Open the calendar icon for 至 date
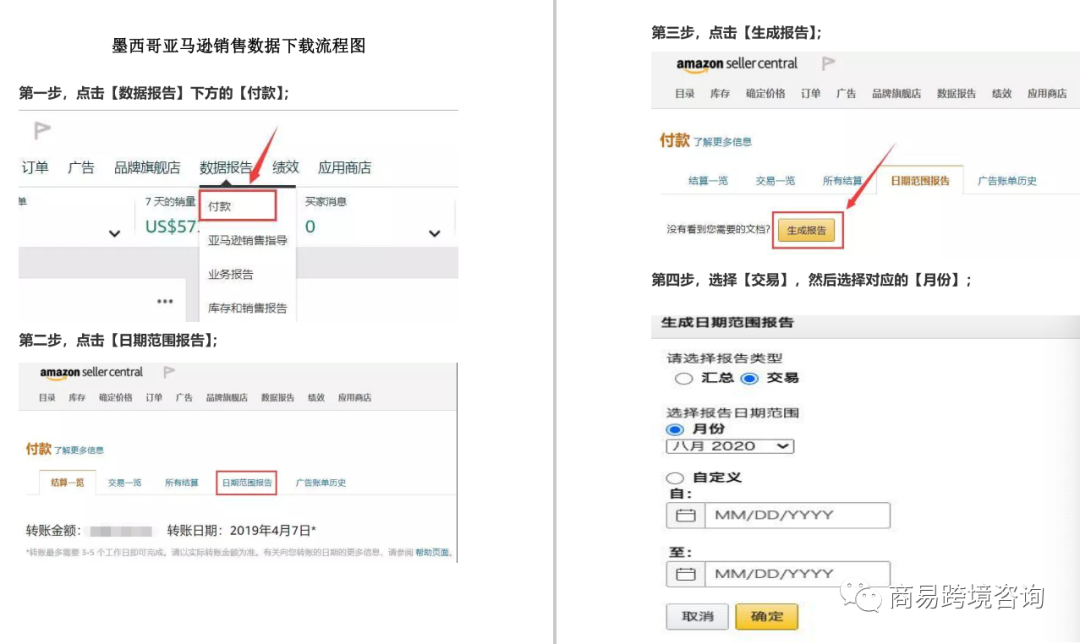1080x644 pixels. tap(685, 574)
